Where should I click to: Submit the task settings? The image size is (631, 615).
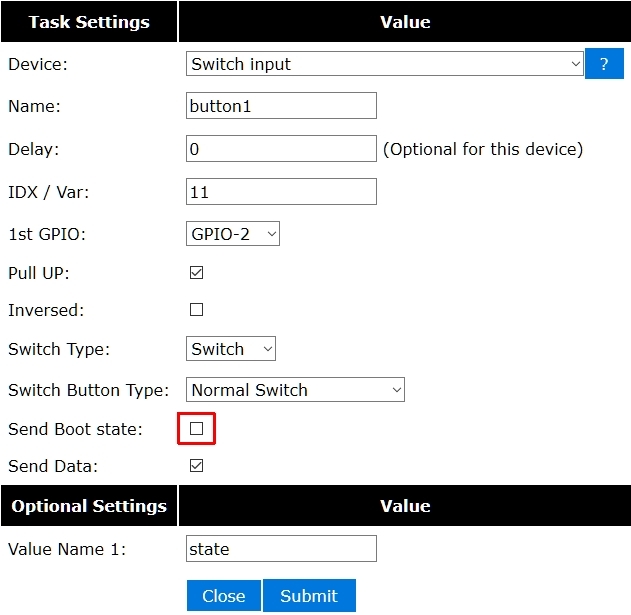click(x=309, y=596)
